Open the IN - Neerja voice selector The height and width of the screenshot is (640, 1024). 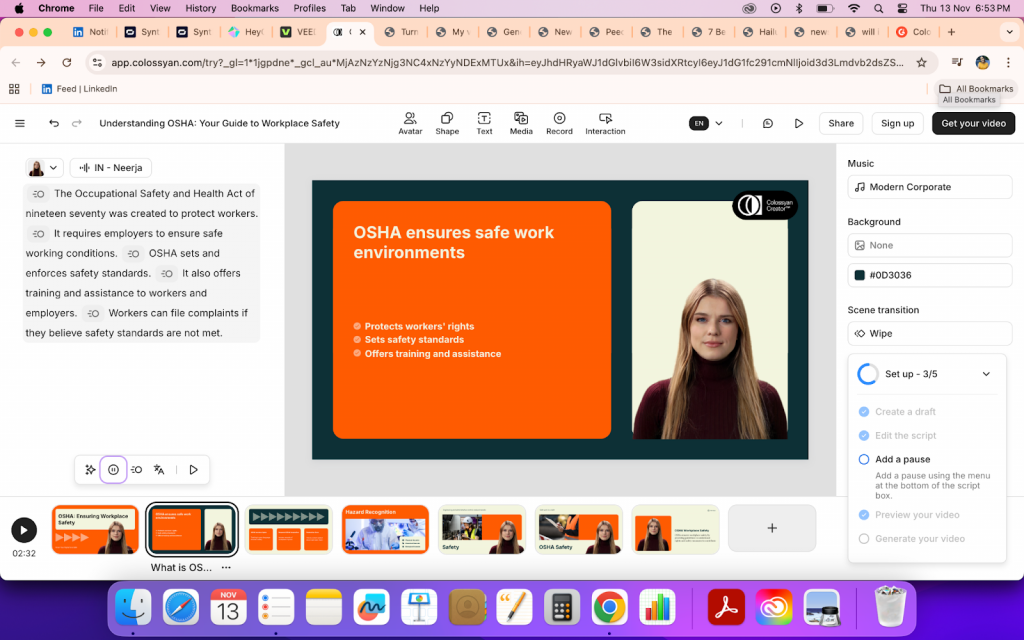110,168
